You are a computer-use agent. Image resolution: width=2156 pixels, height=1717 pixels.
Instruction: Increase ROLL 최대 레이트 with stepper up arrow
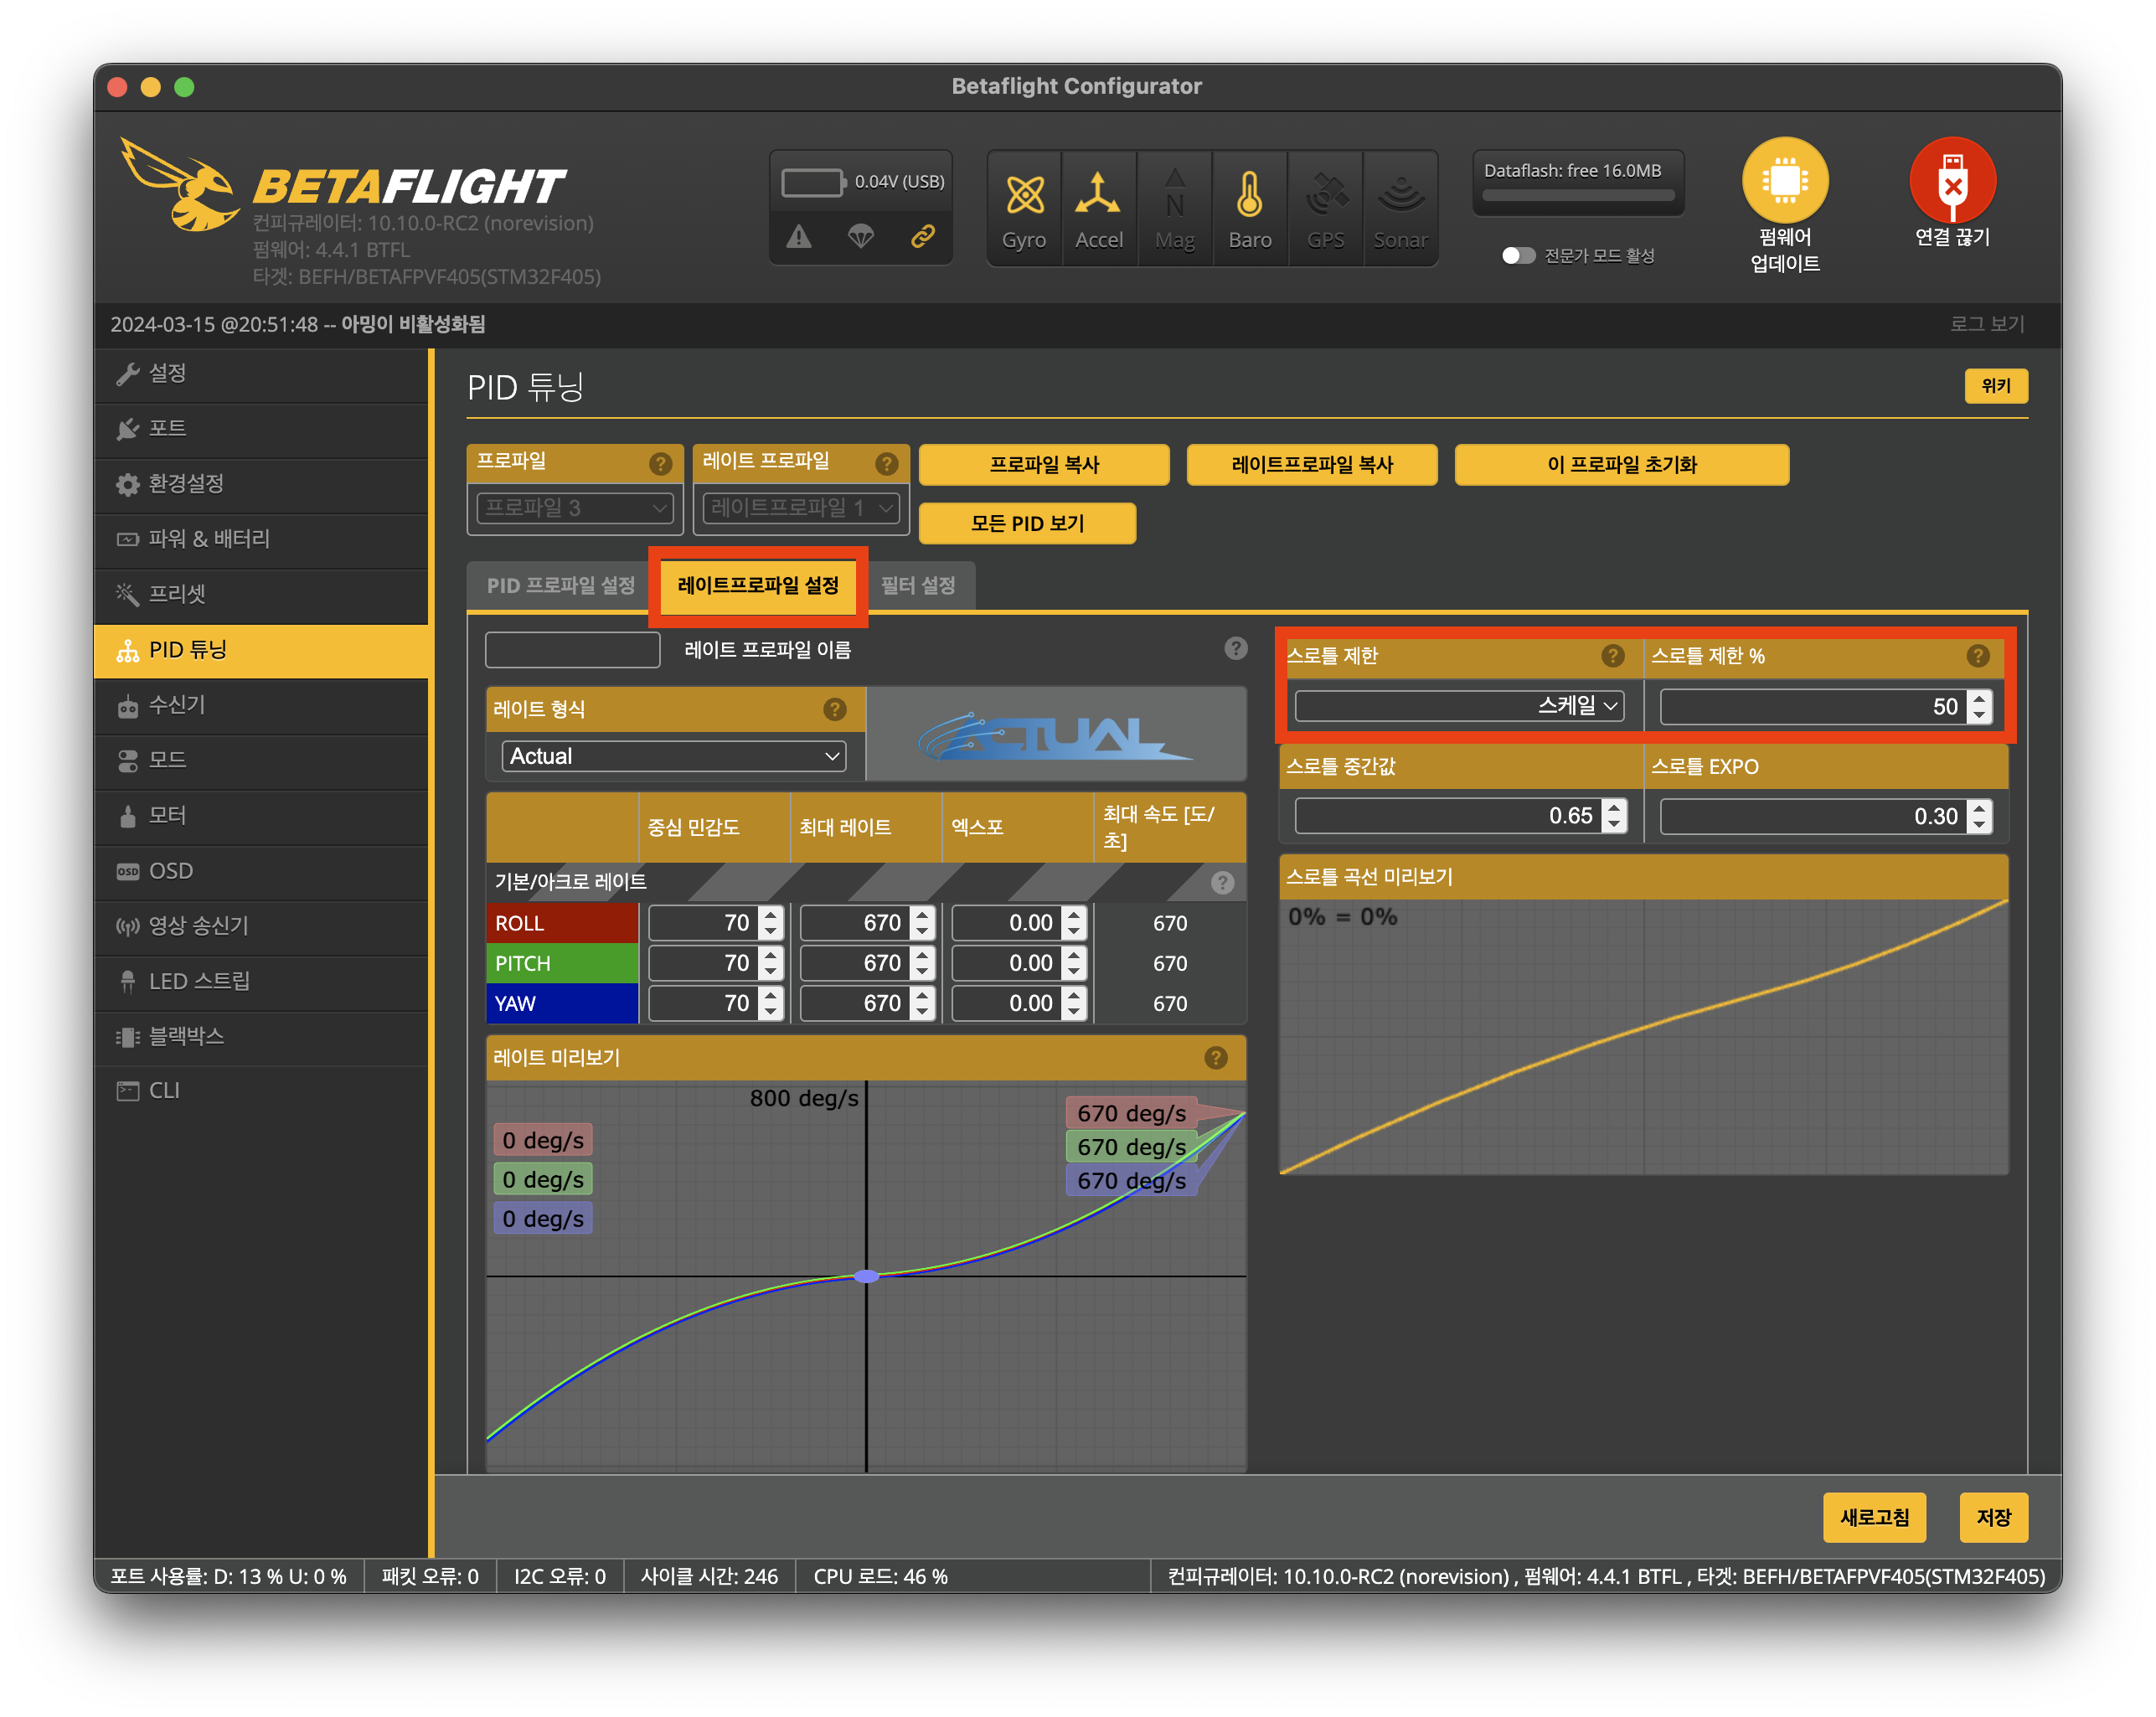click(x=922, y=914)
